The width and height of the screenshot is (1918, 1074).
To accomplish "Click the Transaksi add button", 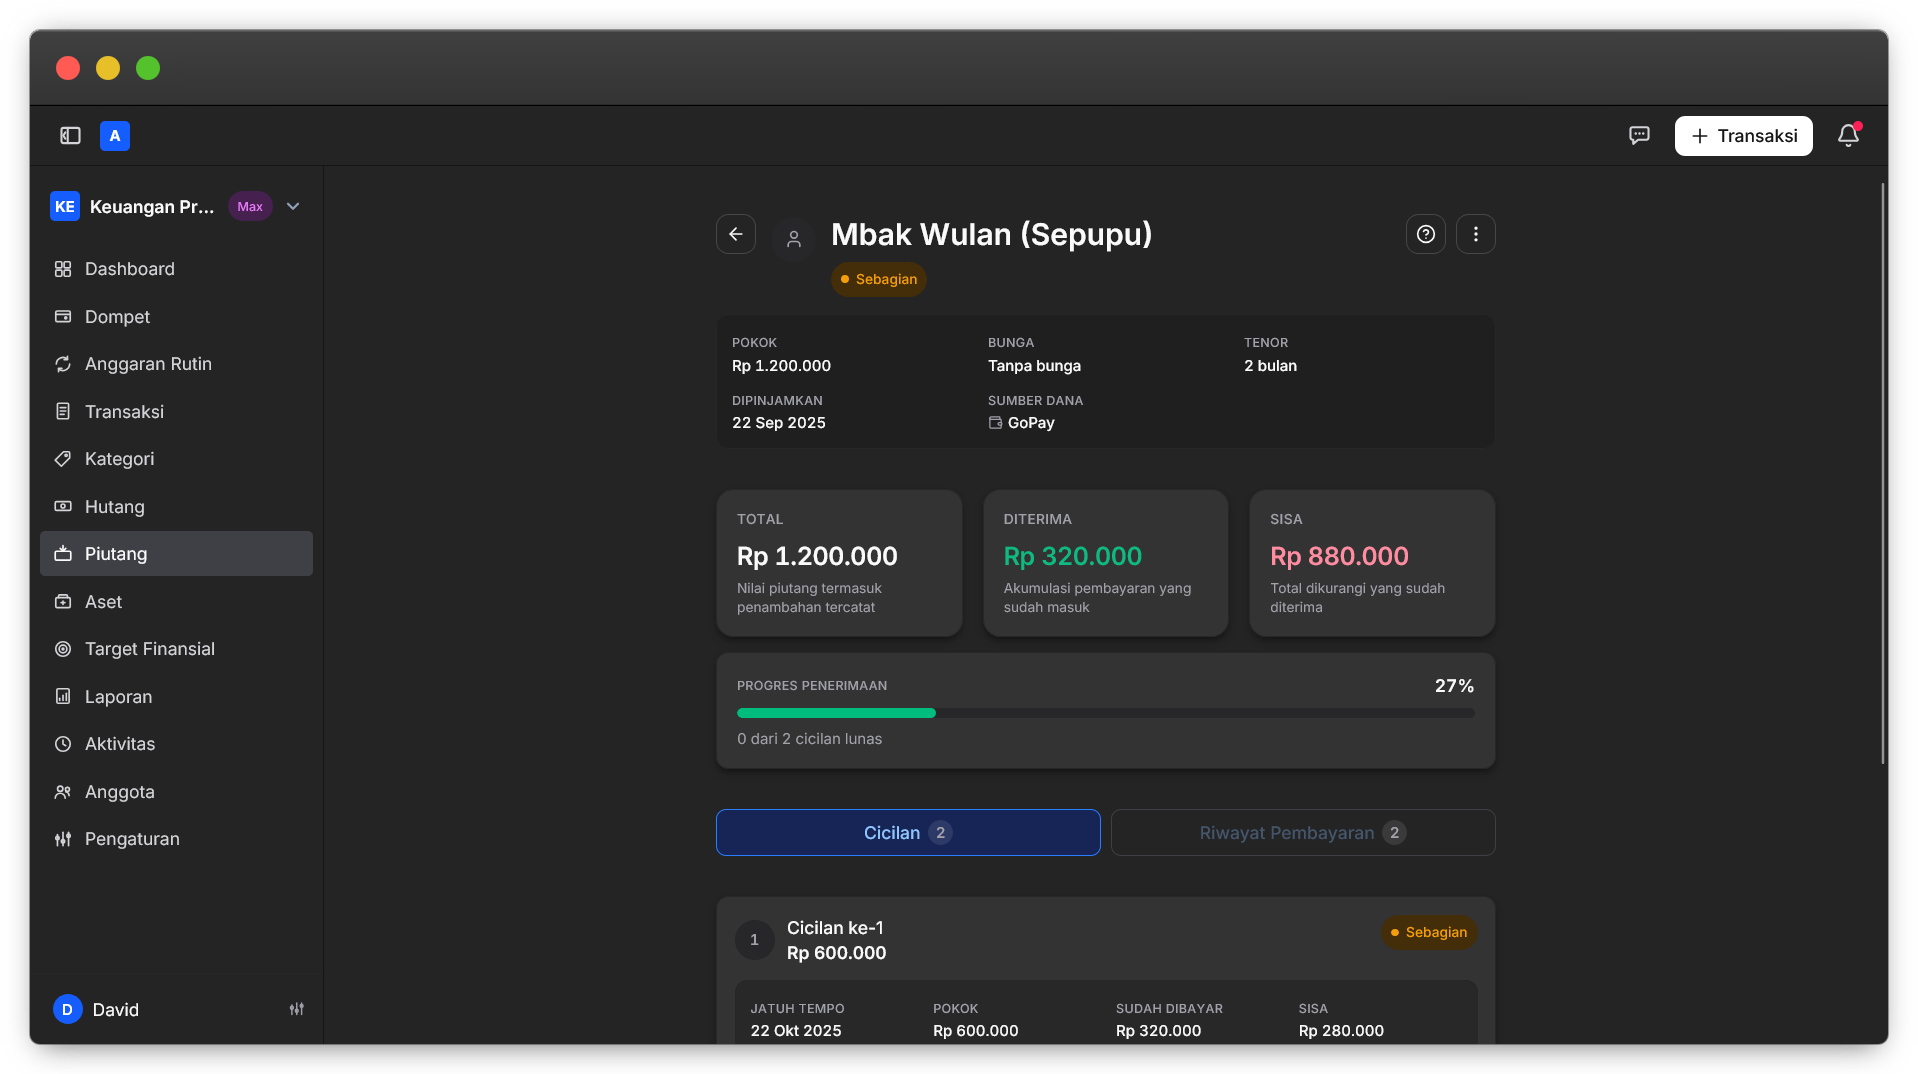I will point(1743,136).
